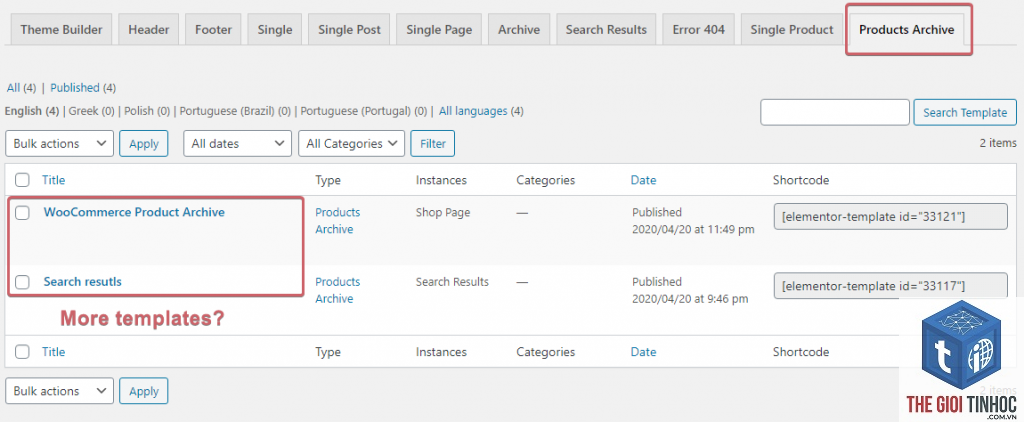The width and height of the screenshot is (1024, 422).
Task: Switch to the Footer tab
Action: tap(214, 29)
